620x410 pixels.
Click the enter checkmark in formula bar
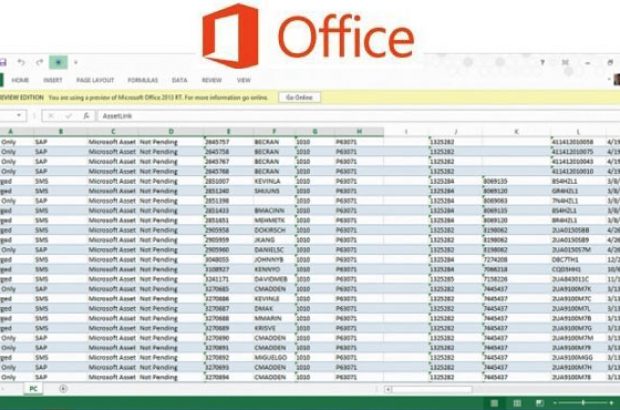click(x=68, y=116)
